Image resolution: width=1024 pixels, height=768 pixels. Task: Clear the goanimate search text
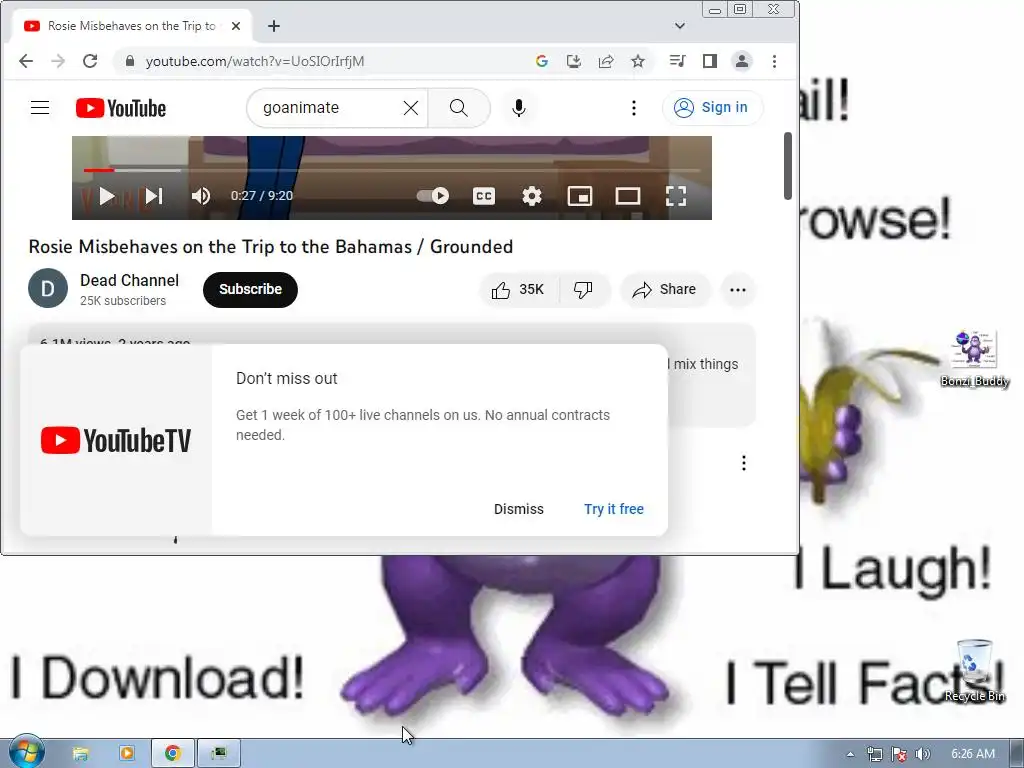411,108
